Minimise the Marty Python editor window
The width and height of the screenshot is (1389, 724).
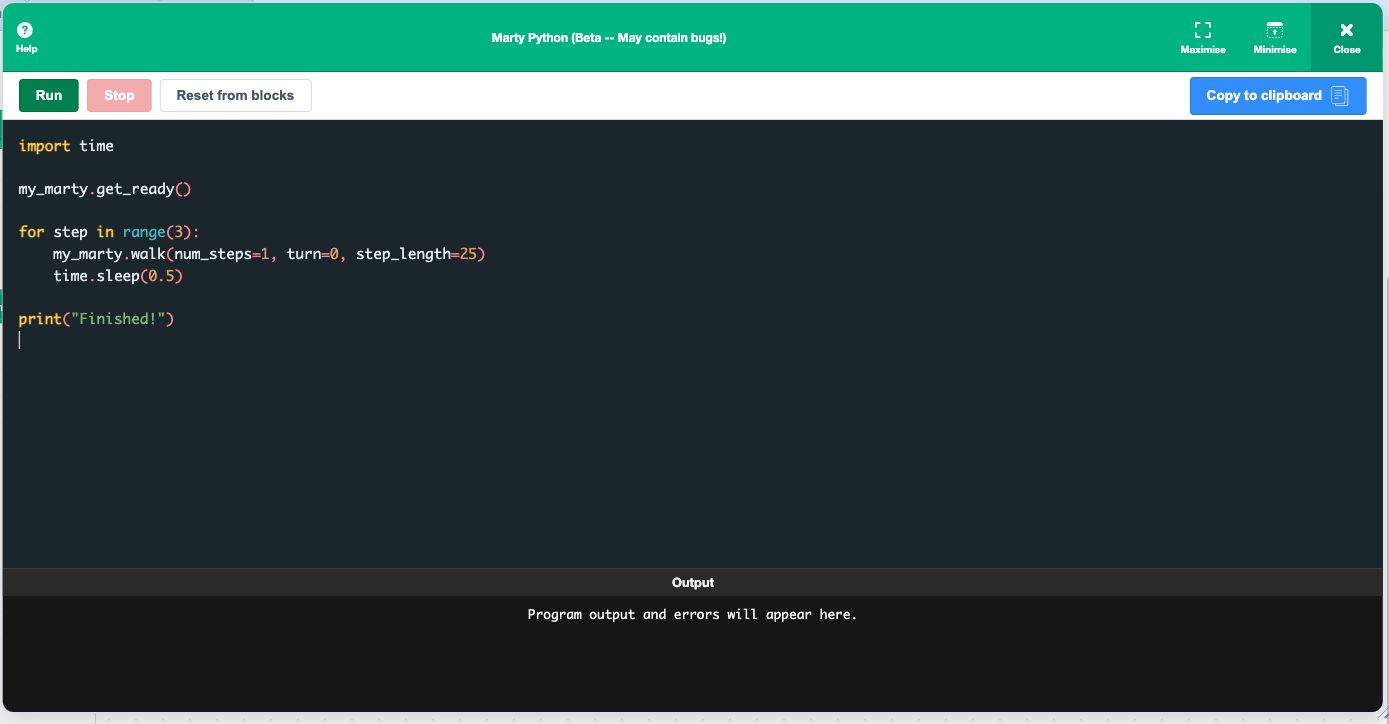coord(1274,38)
